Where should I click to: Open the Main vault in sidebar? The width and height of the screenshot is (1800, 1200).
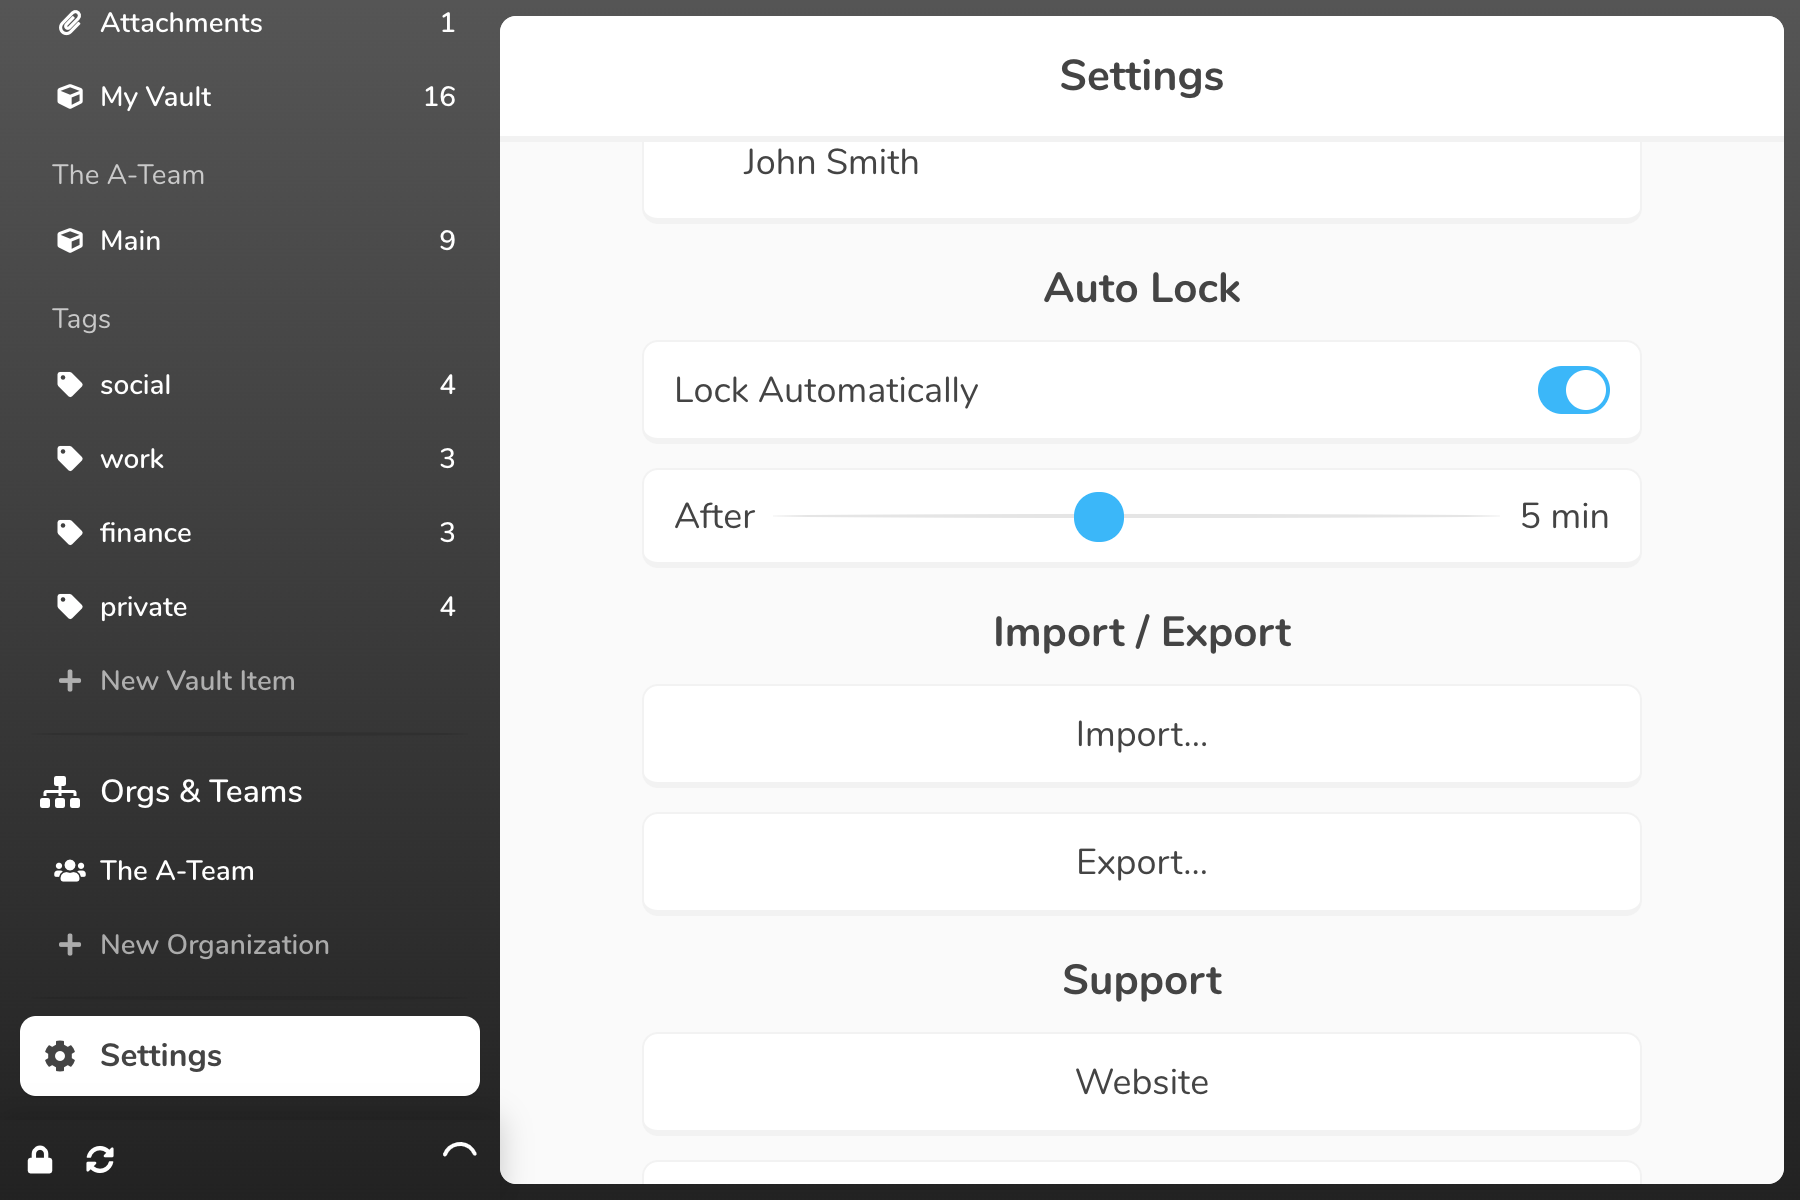pos(130,241)
